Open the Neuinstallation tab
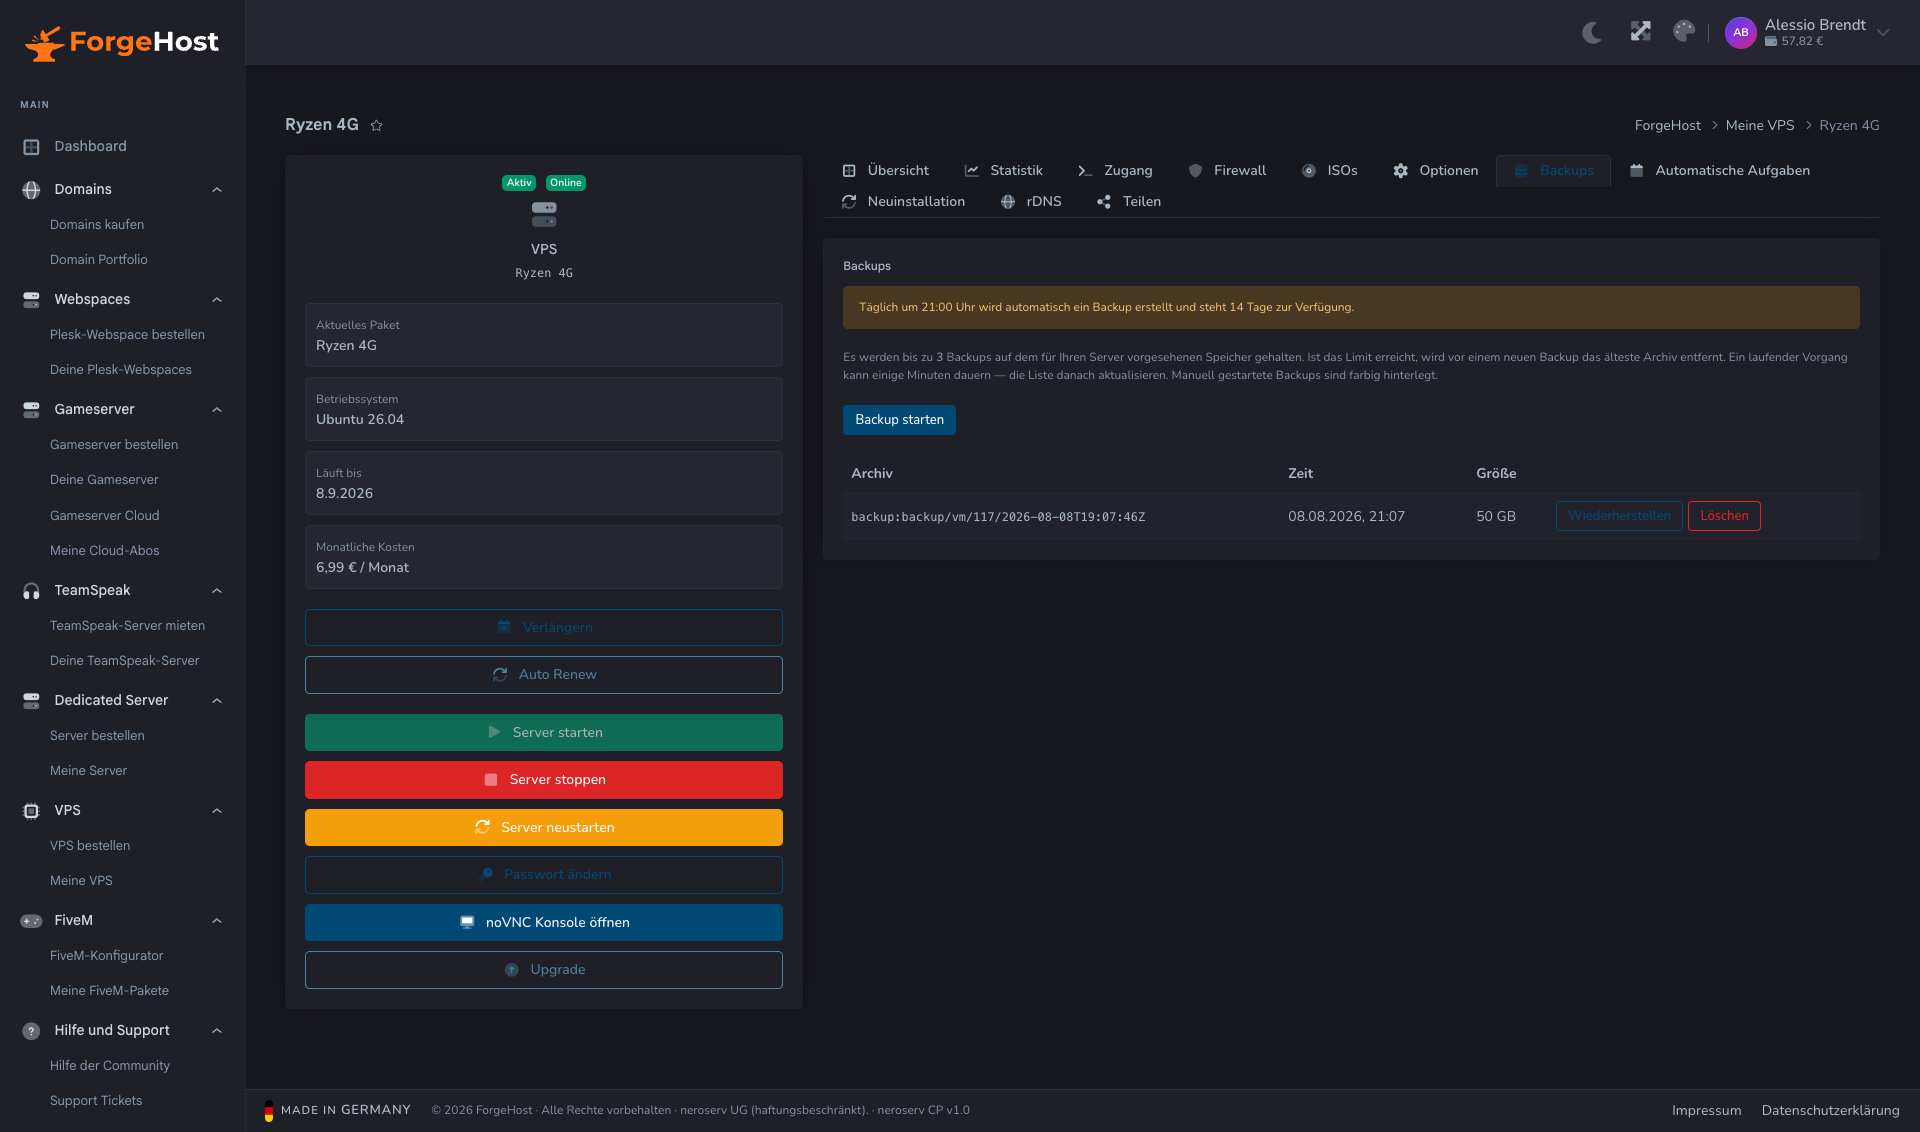 (x=904, y=202)
